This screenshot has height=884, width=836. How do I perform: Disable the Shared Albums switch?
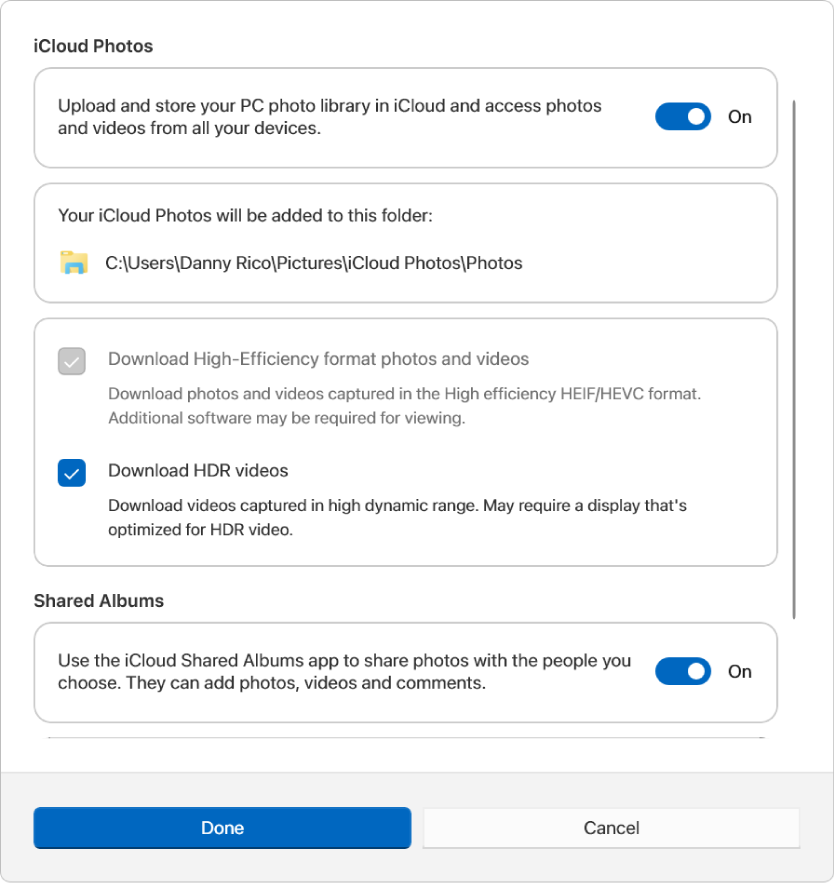tap(683, 671)
